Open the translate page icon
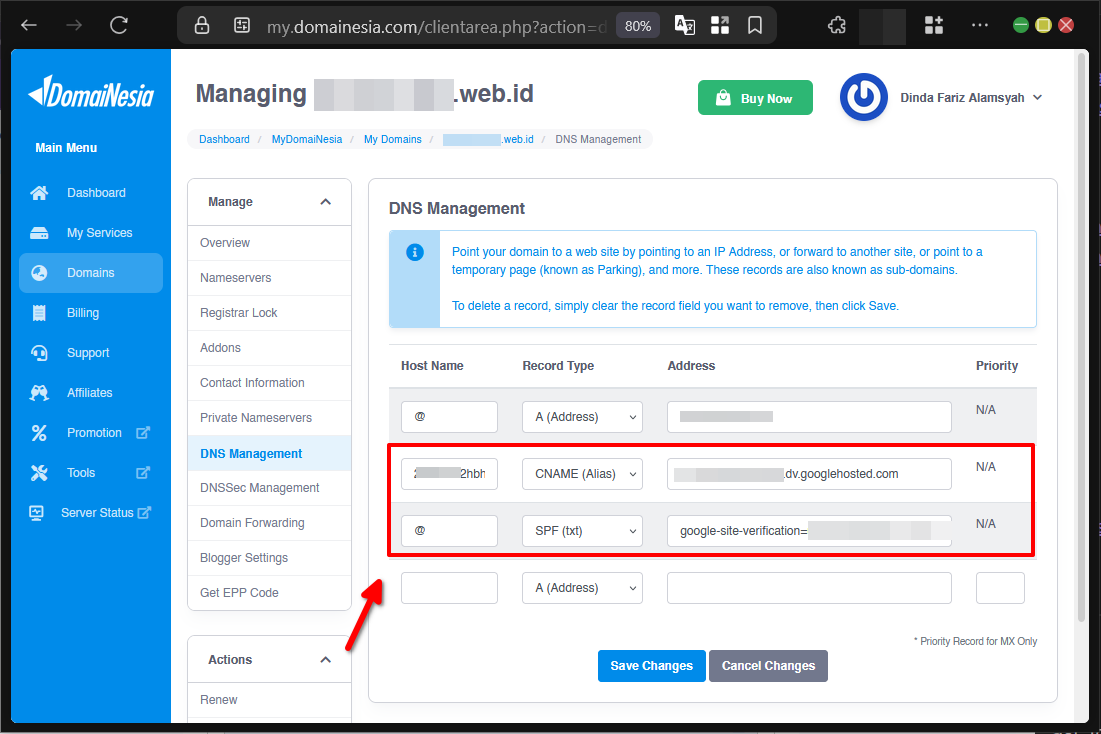 click(x=685, y=26)
